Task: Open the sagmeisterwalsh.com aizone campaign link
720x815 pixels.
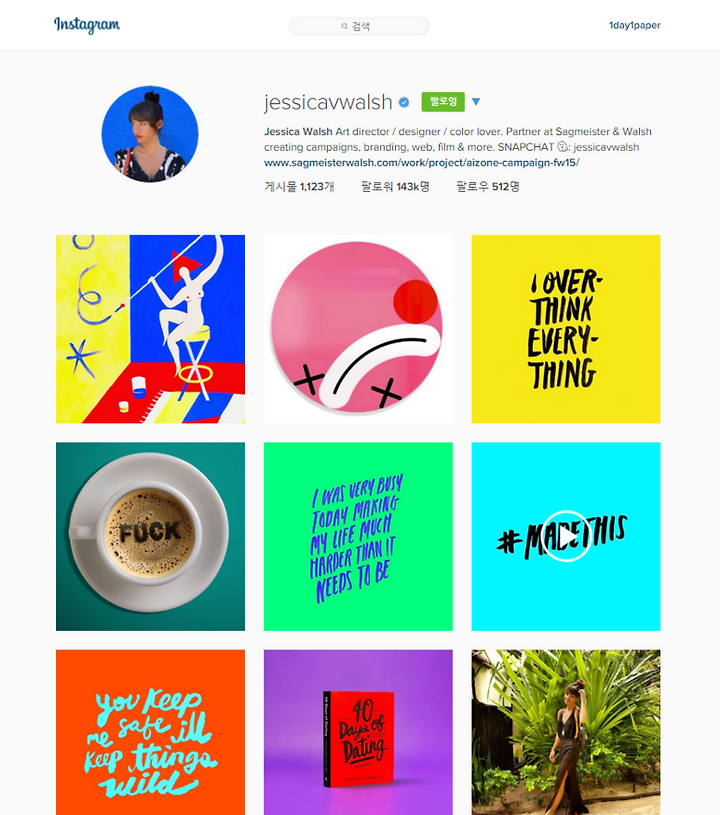Action: [422, 163]
